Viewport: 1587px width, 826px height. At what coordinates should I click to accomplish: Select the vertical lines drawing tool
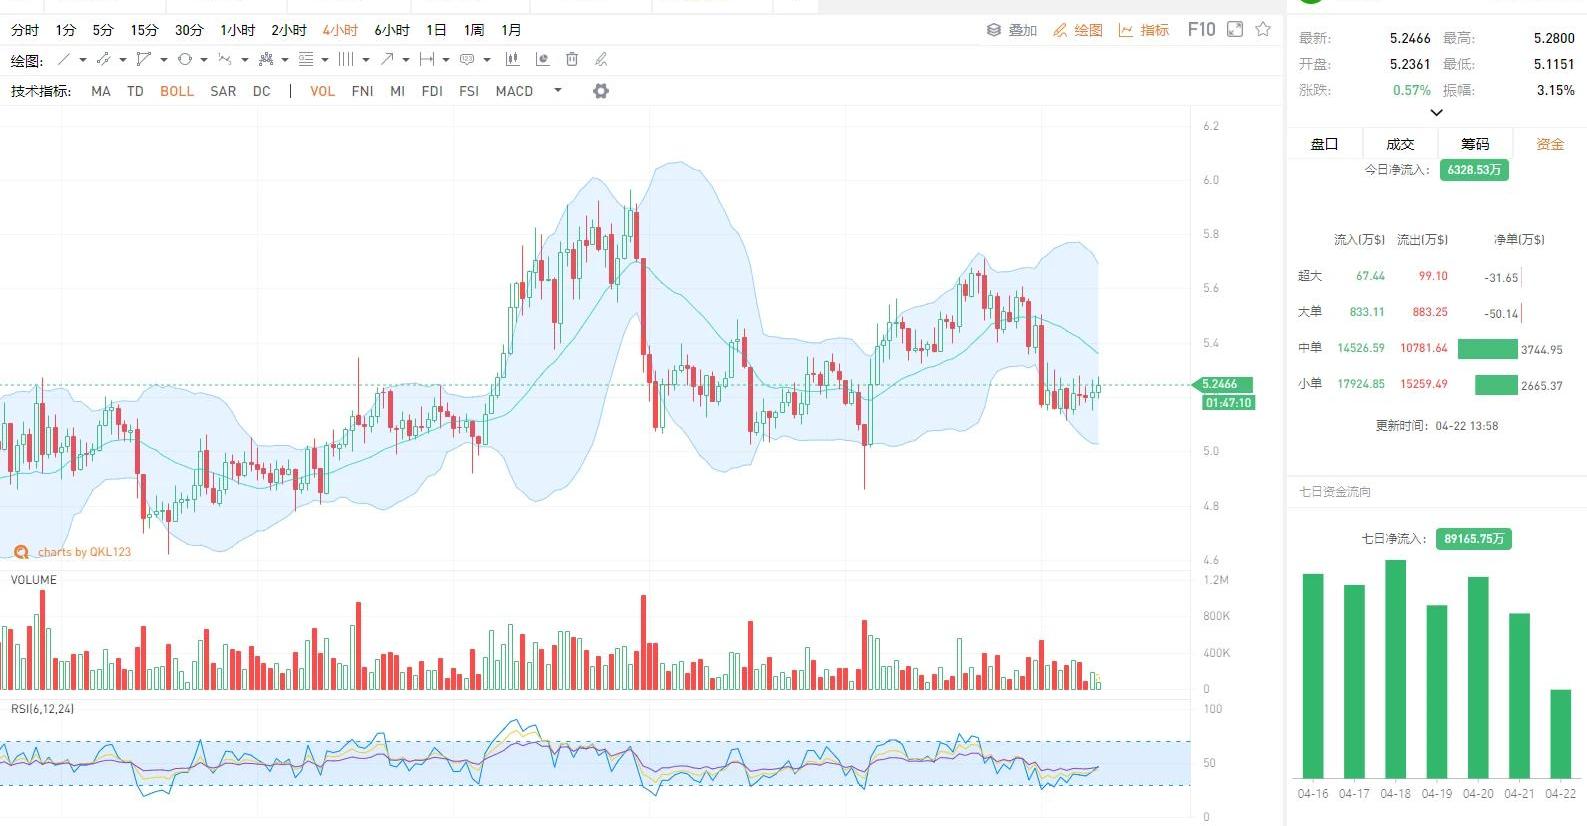345,60
